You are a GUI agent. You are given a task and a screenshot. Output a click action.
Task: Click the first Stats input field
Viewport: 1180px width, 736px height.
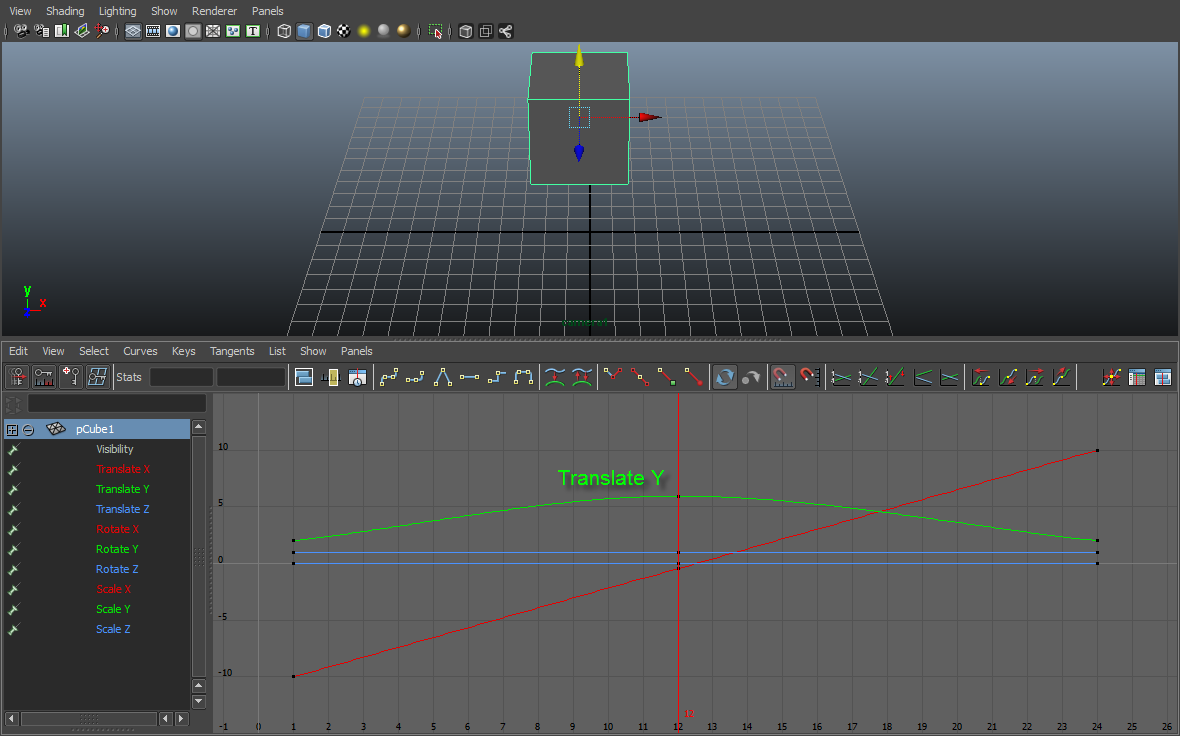(181, 377)
